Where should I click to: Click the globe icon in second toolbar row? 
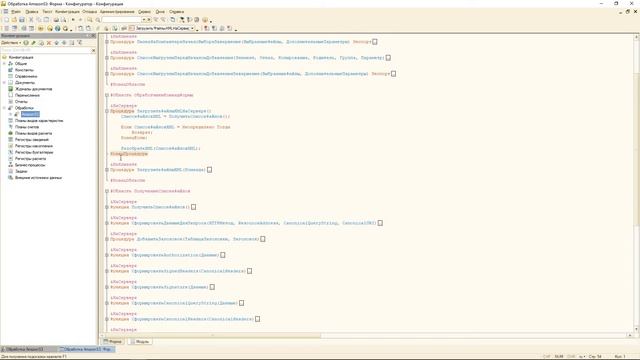[x=58, y=29]
